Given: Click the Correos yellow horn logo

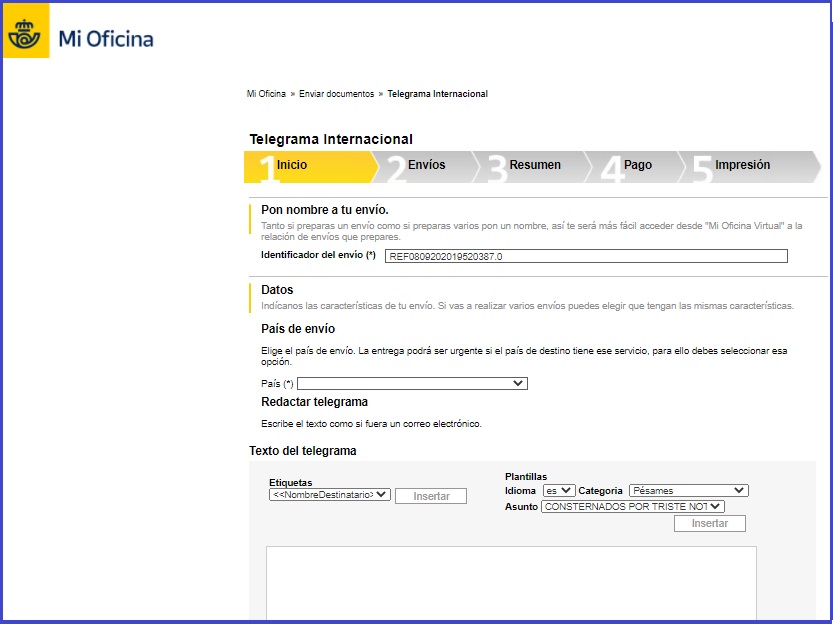Looking at the screenshot, I should coord(27,38).
